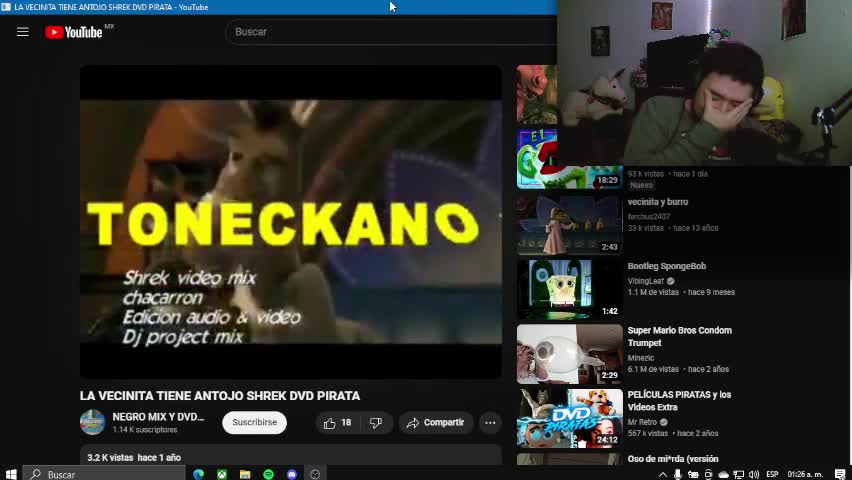The height and width of the screenshot is (480, 852).
Task: Select the Bootleg SpongeBob thumbnail
Action: tap(569, 289)
